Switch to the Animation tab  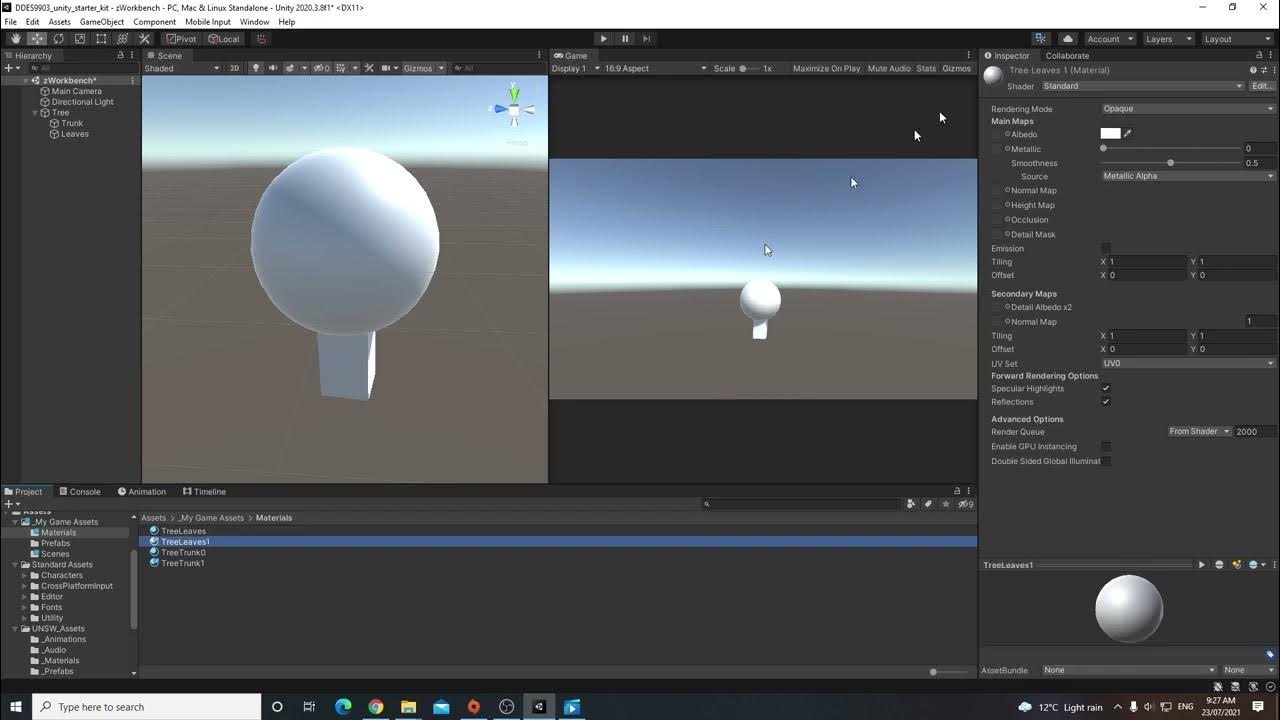pyautogui.click(x=141, y=492)
